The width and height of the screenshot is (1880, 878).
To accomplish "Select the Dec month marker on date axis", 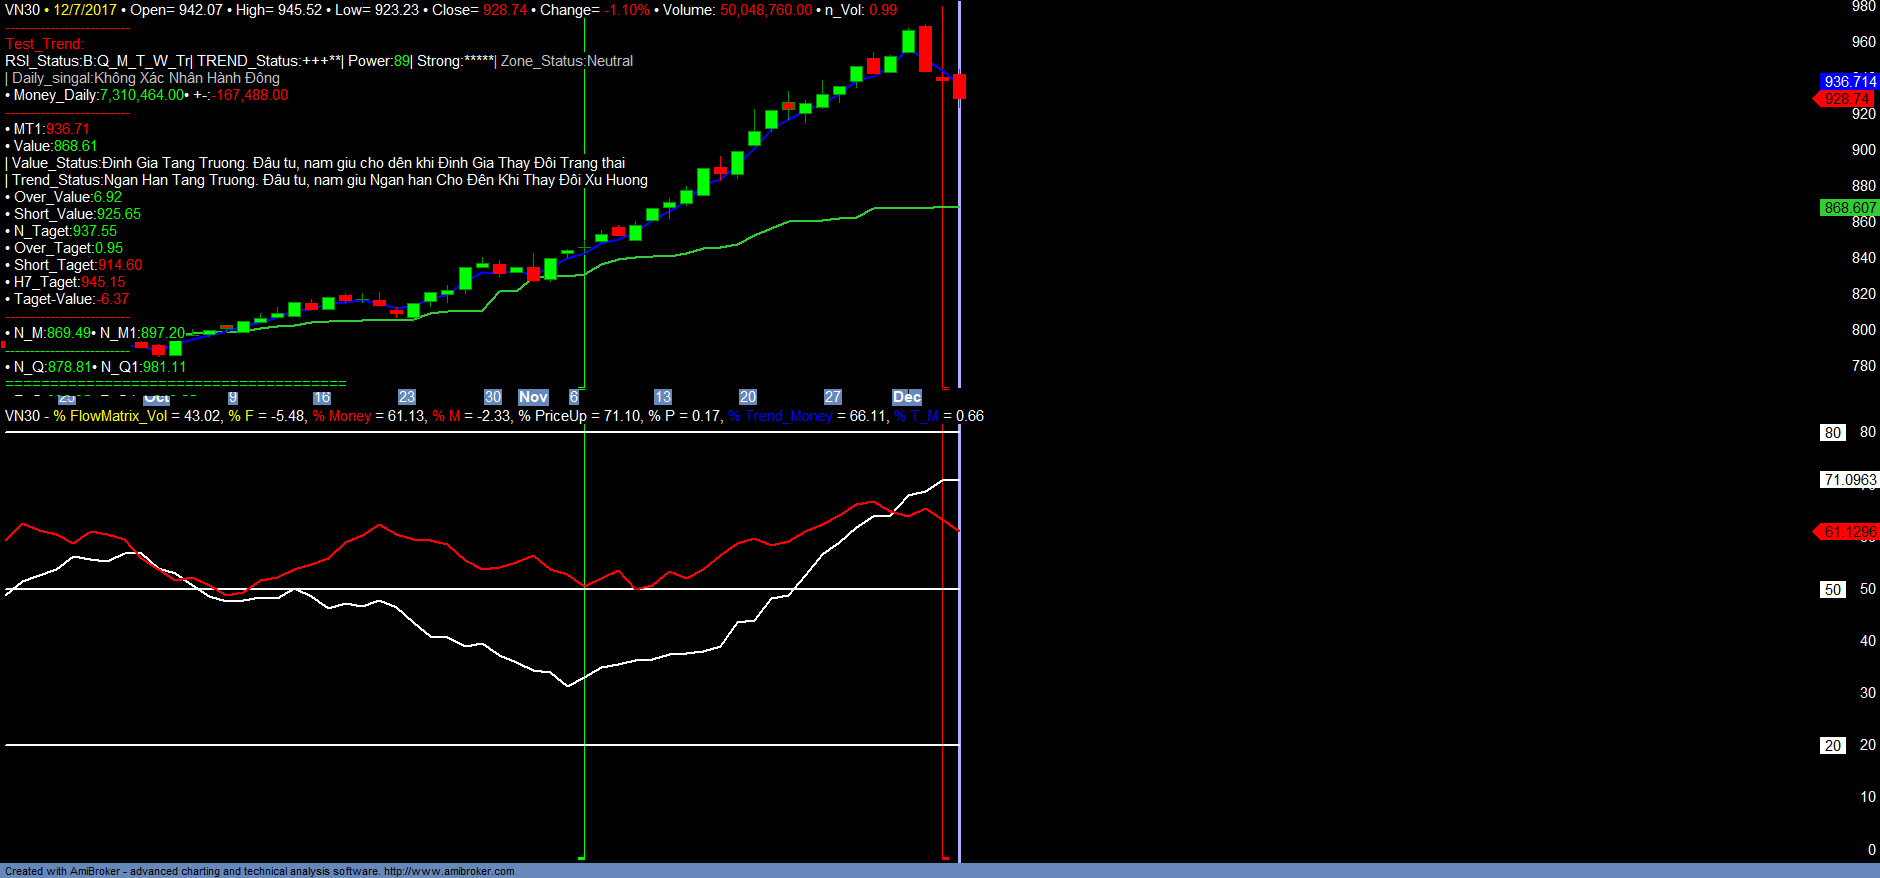I will click(x=906, y=397).
